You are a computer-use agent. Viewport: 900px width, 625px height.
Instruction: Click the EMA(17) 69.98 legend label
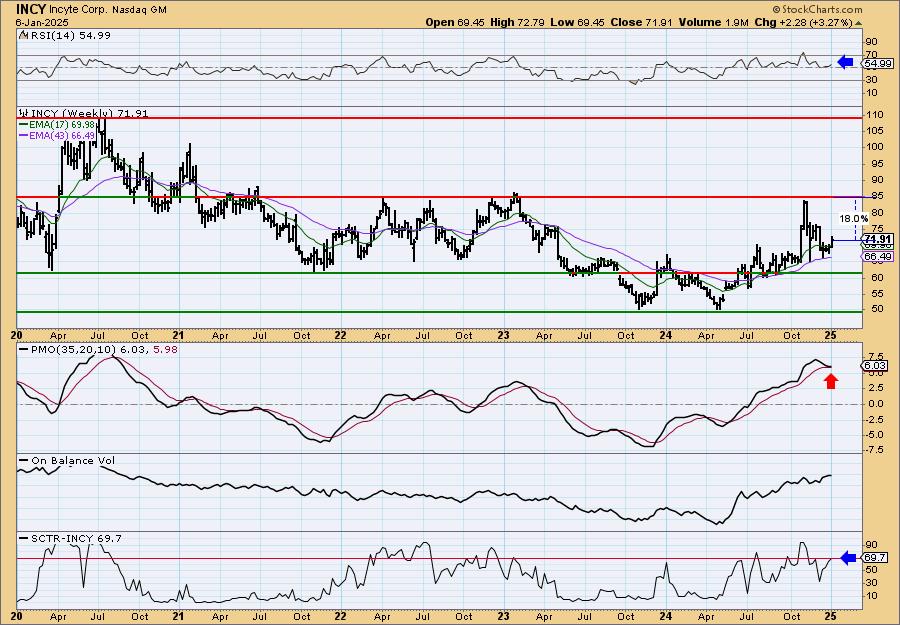(x=61, y=125)
